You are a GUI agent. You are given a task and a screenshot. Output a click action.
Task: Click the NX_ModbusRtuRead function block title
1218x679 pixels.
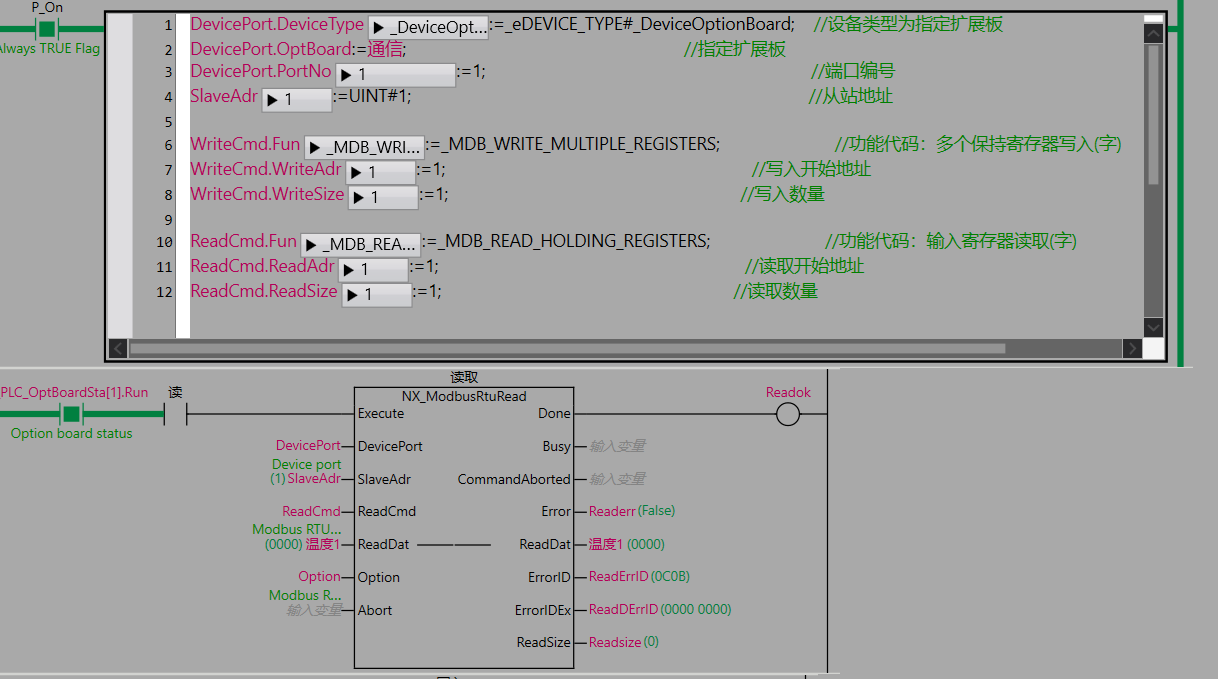click(464, 396)
